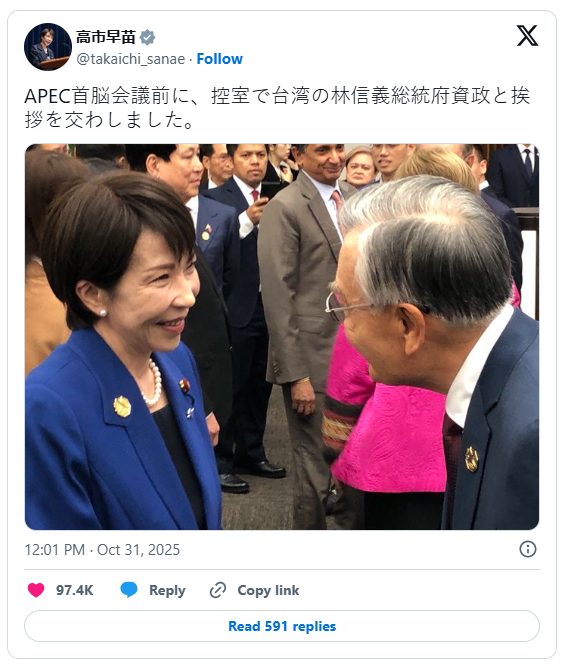Open the tweet info icon
The image size is (565, 667).
528,549
